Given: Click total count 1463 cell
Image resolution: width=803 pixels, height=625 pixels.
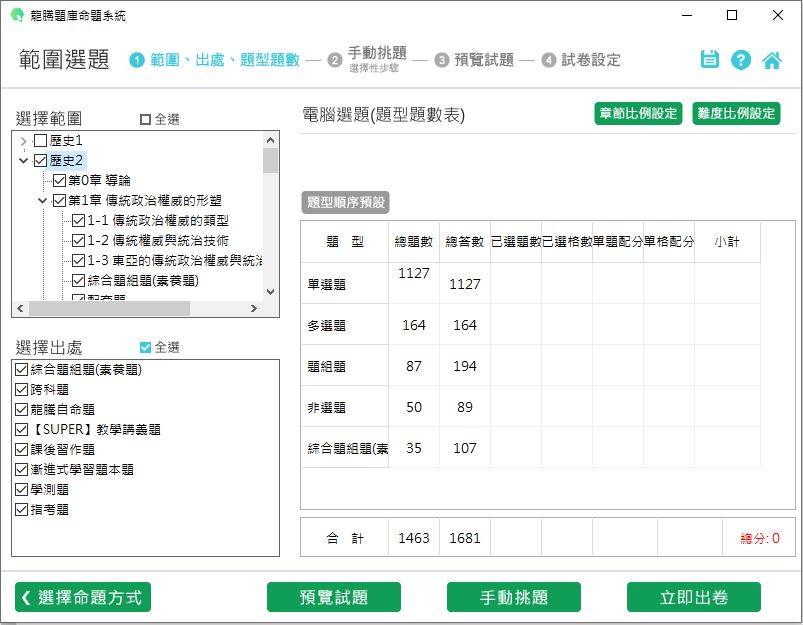Looking at the screenshot, I should [x=414, y=538].
